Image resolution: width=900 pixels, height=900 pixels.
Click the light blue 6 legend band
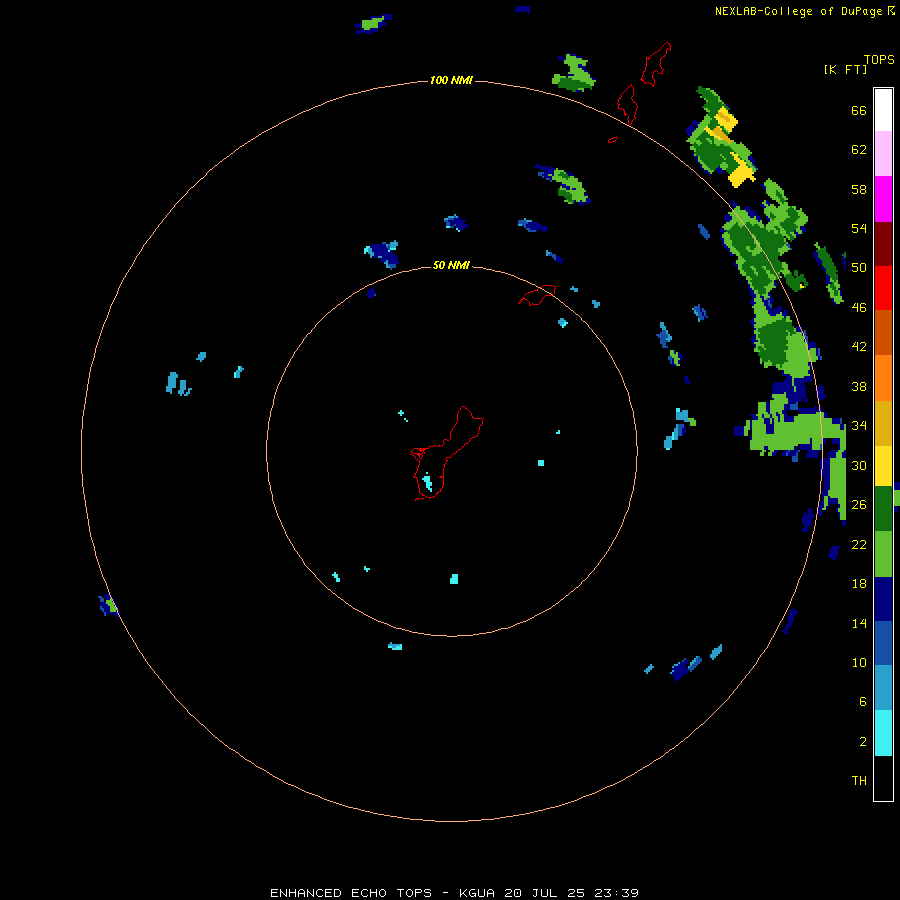[883, 687]
